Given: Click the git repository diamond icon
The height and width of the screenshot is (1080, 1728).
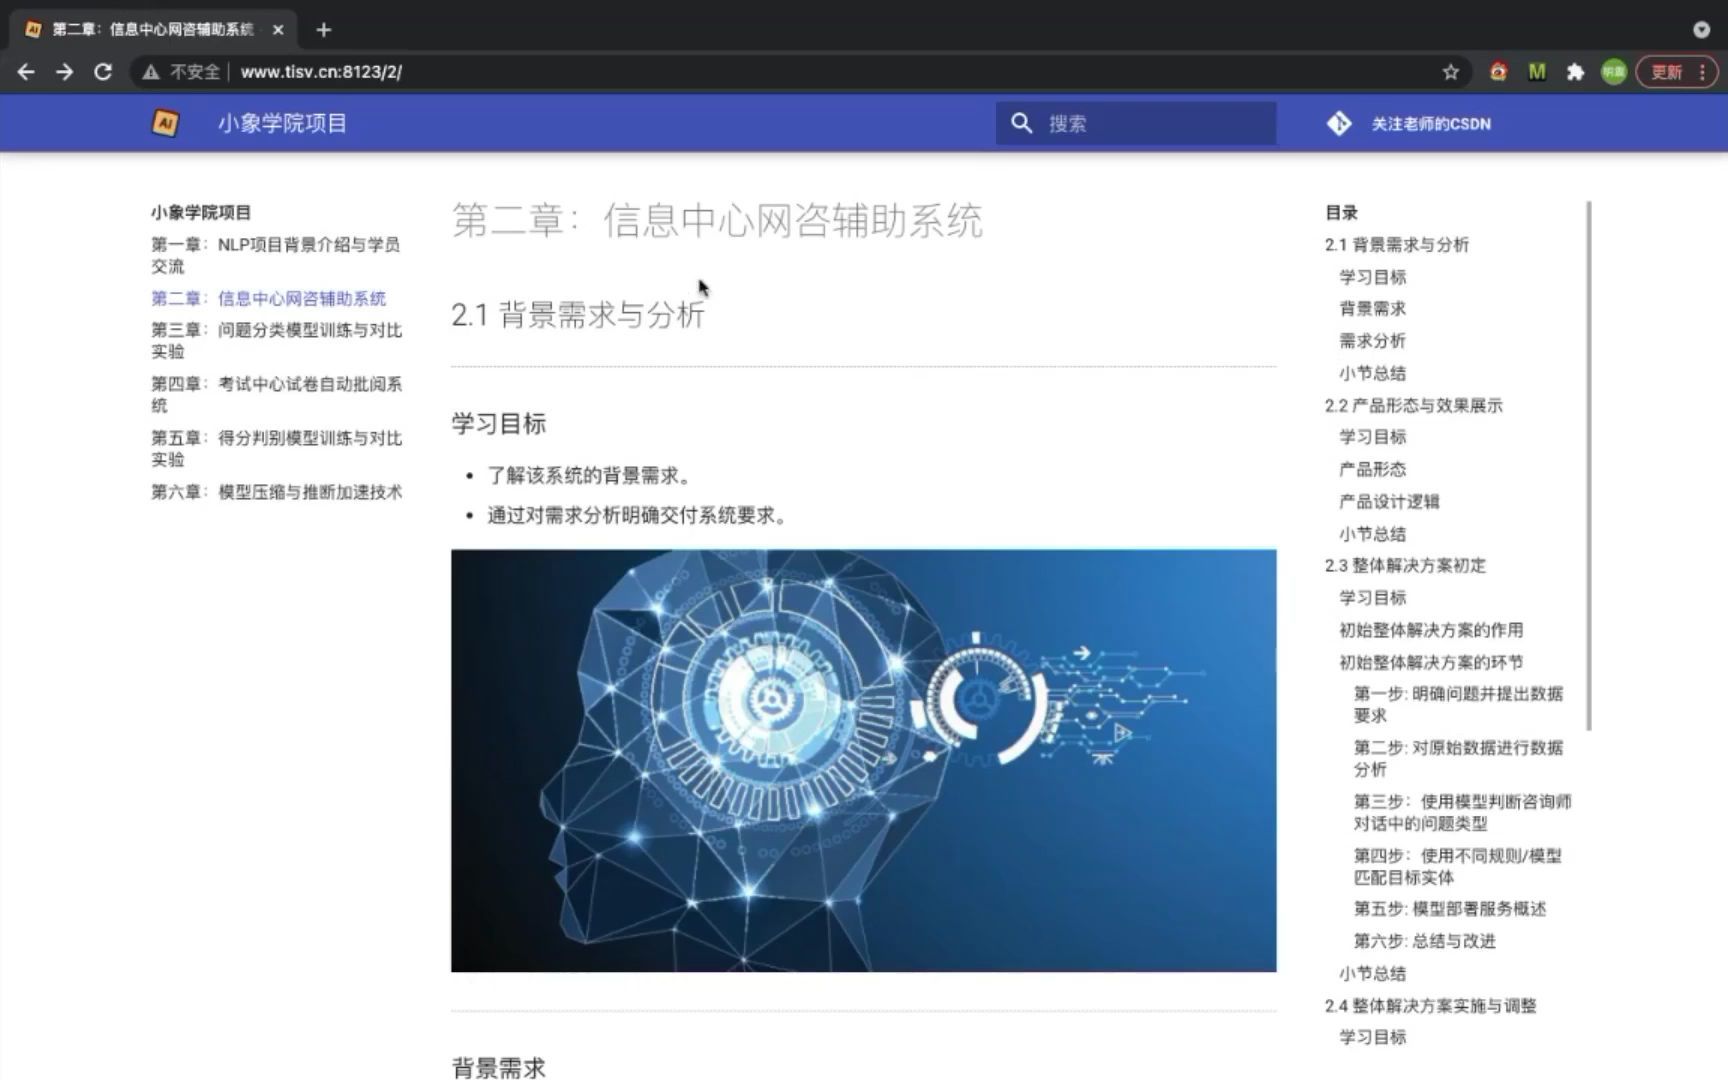Looking at the screenshot, I should tap(1338, 124).
